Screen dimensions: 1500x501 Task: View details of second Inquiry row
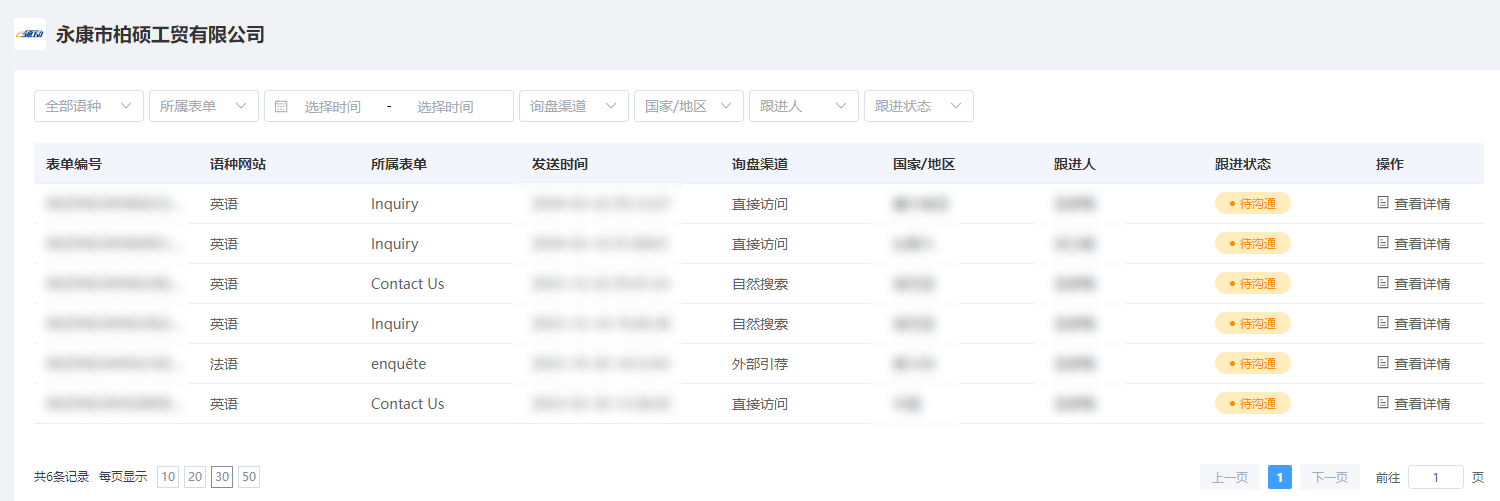click(1414, 244)
